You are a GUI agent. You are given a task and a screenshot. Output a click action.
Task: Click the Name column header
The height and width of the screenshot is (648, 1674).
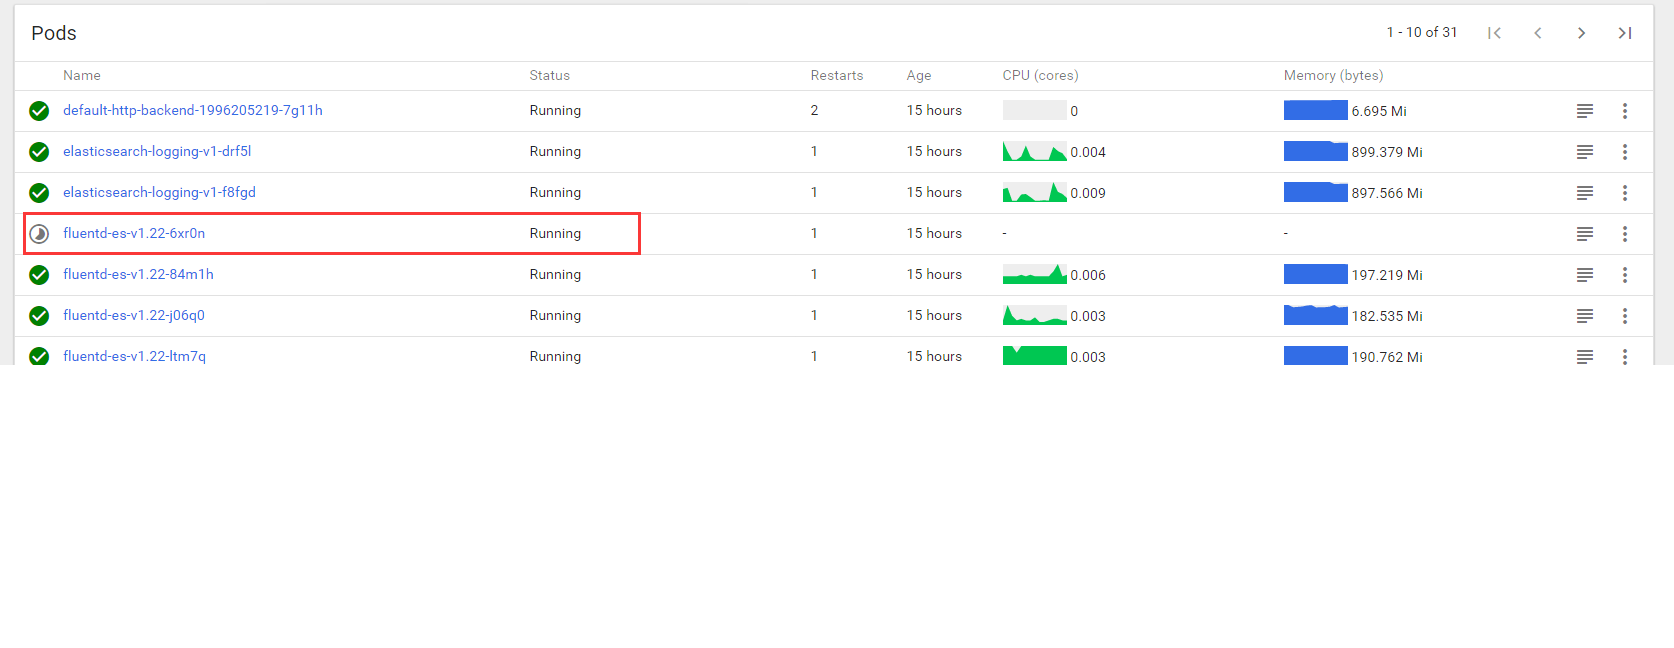coord(82,75)
